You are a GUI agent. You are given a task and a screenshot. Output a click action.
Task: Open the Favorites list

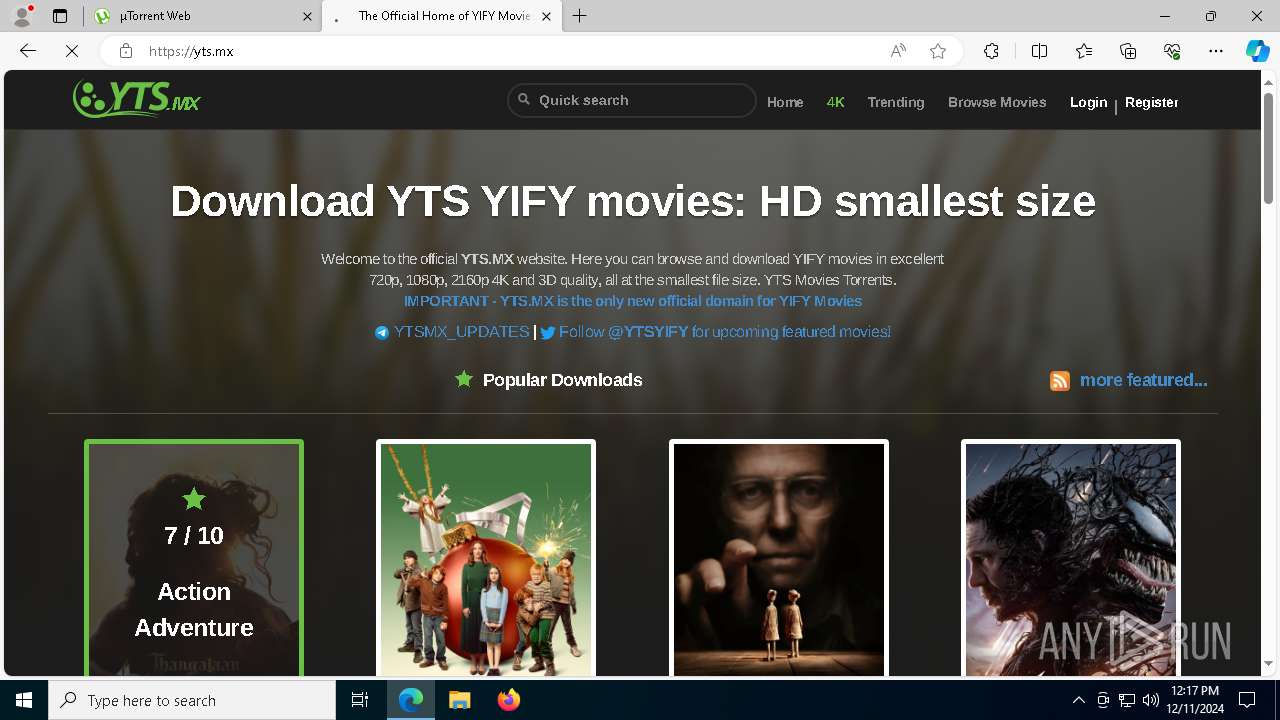click(x=1084, y=51)
